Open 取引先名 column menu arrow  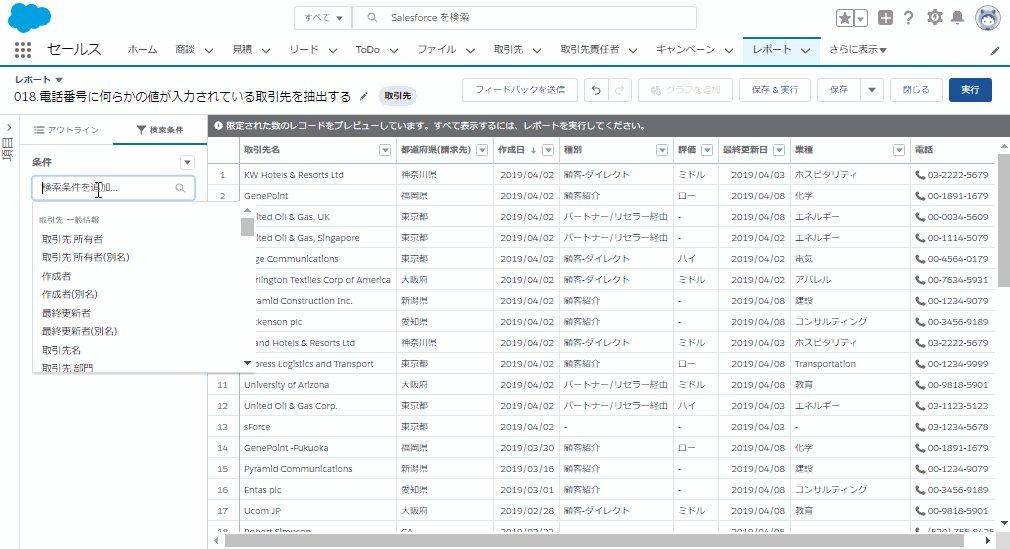(385, 150)
